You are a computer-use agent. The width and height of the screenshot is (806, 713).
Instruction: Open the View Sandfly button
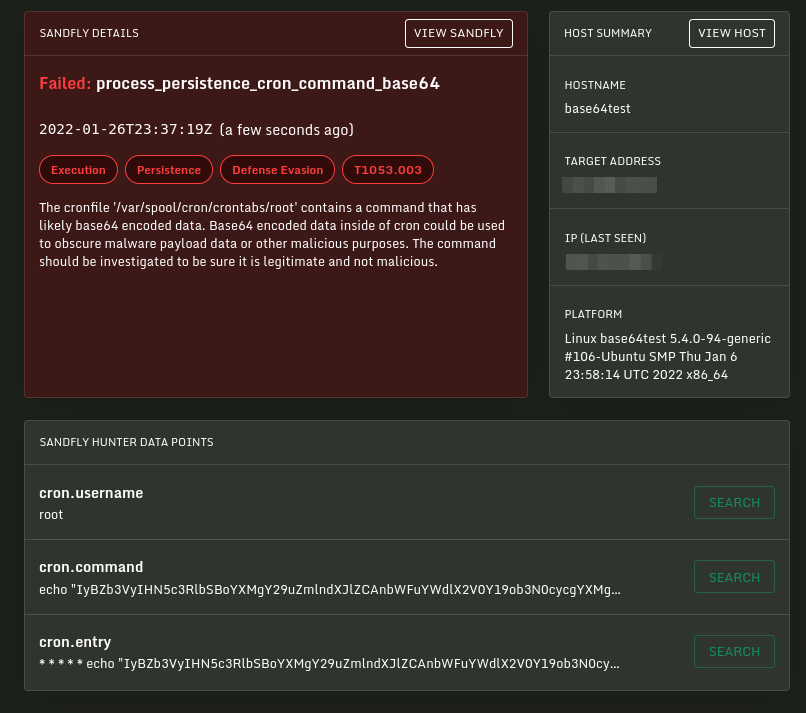coord(459,33)
